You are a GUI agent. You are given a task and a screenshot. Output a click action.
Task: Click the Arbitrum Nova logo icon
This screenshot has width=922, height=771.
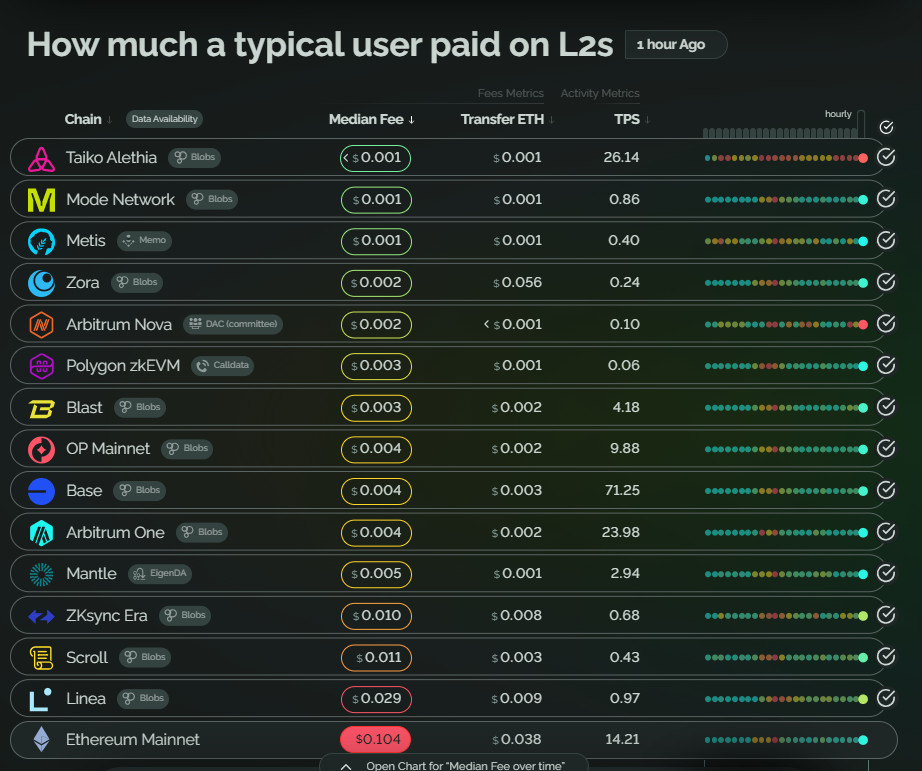pos(41,325)
